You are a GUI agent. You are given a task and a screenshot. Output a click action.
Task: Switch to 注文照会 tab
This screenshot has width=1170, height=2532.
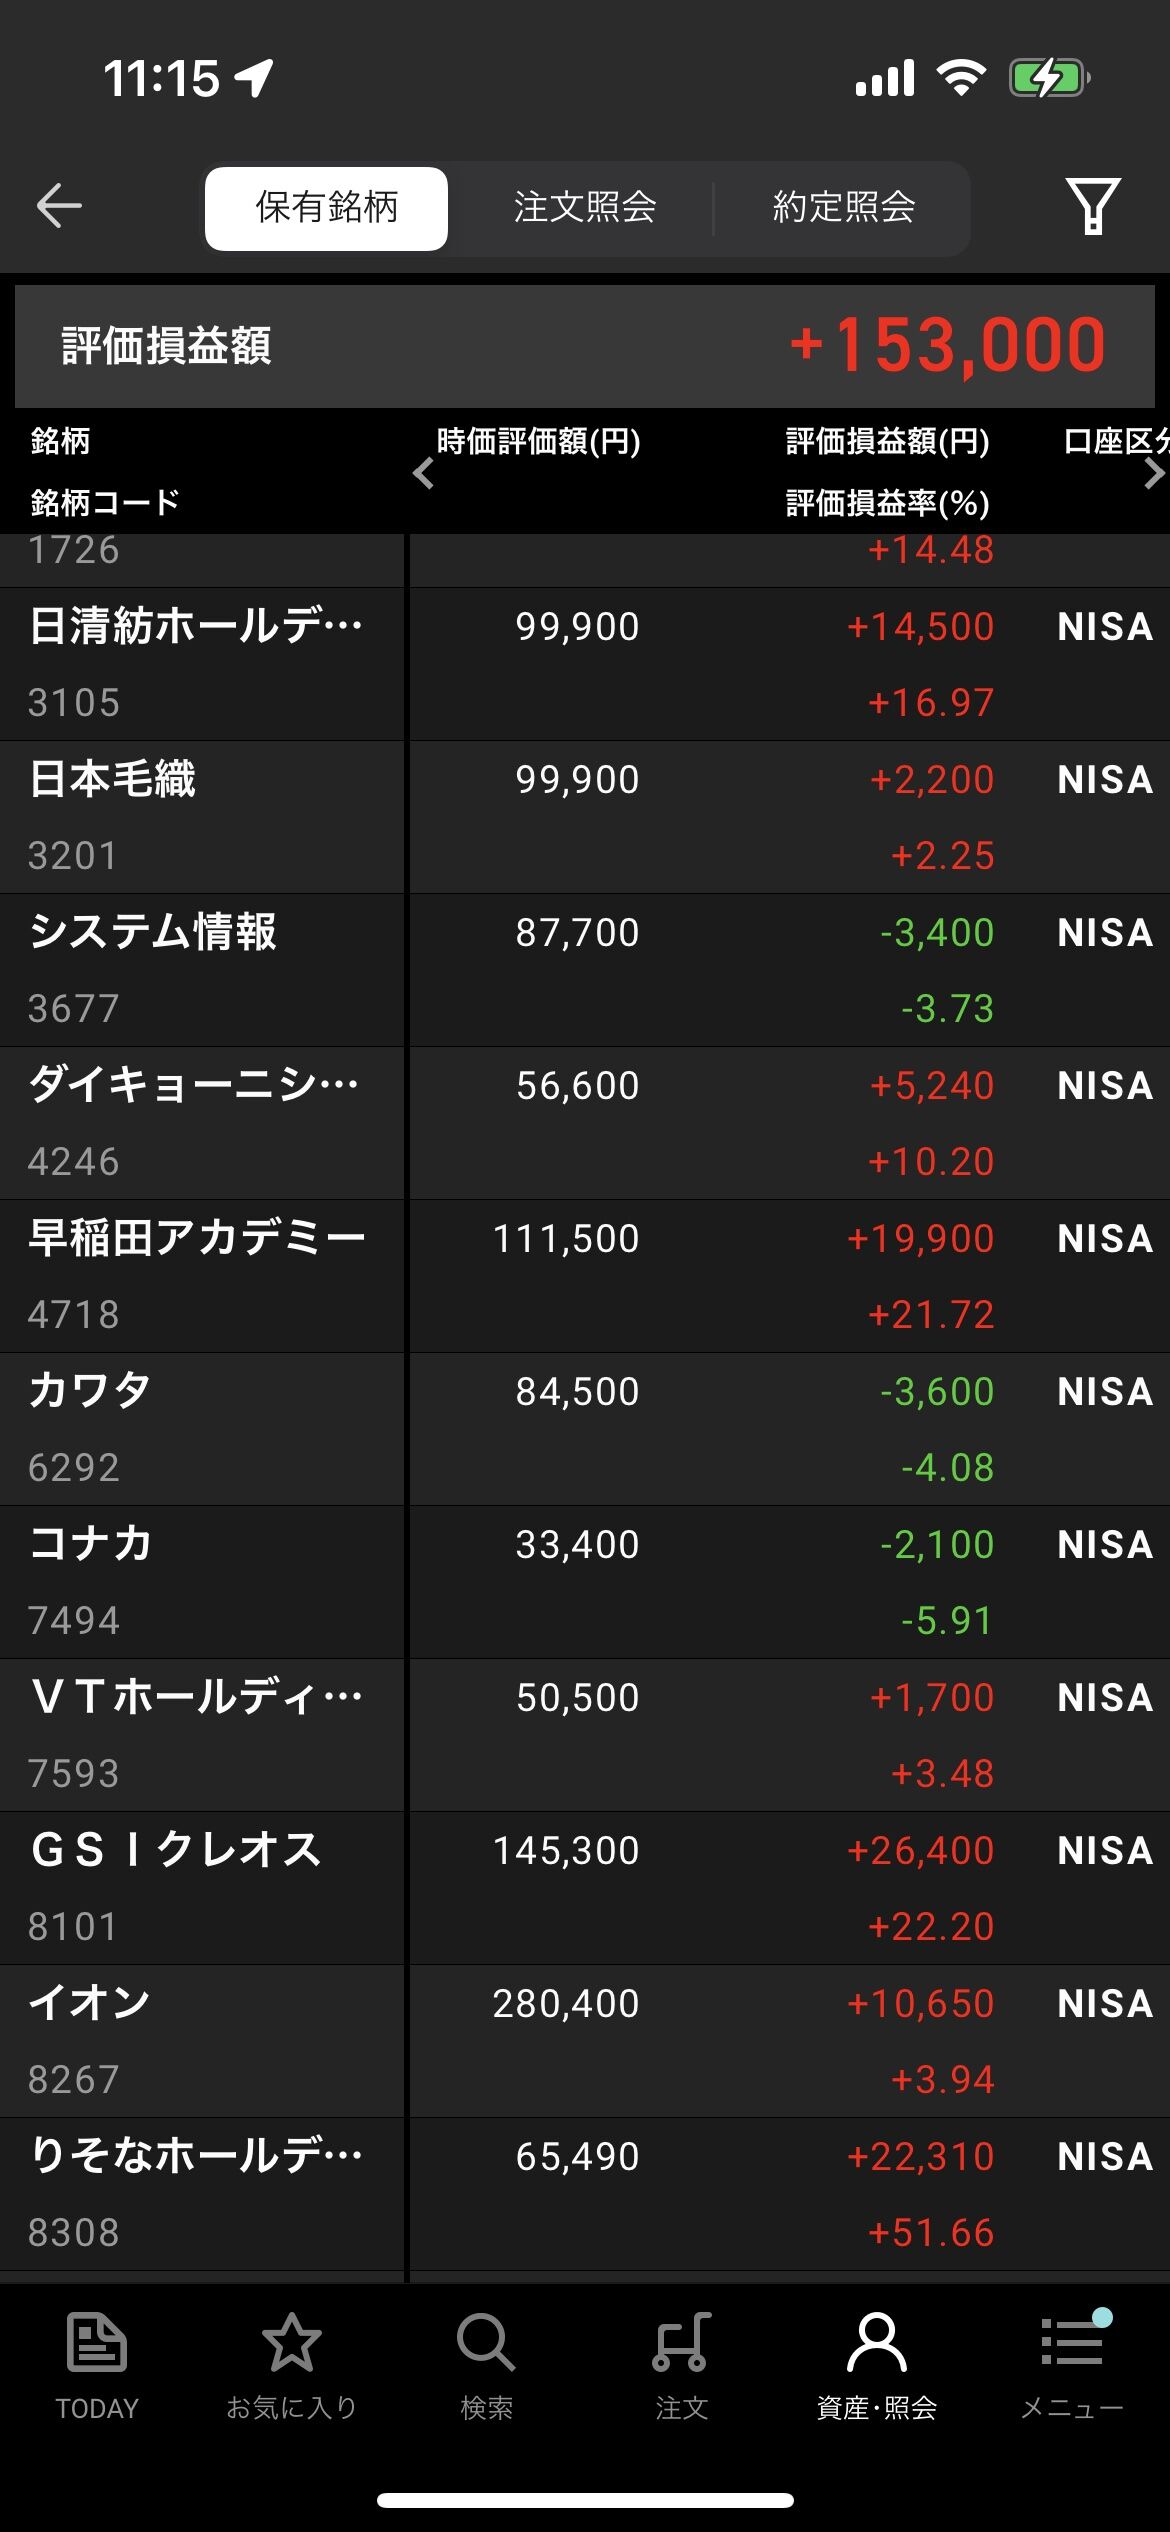(585, 208)
